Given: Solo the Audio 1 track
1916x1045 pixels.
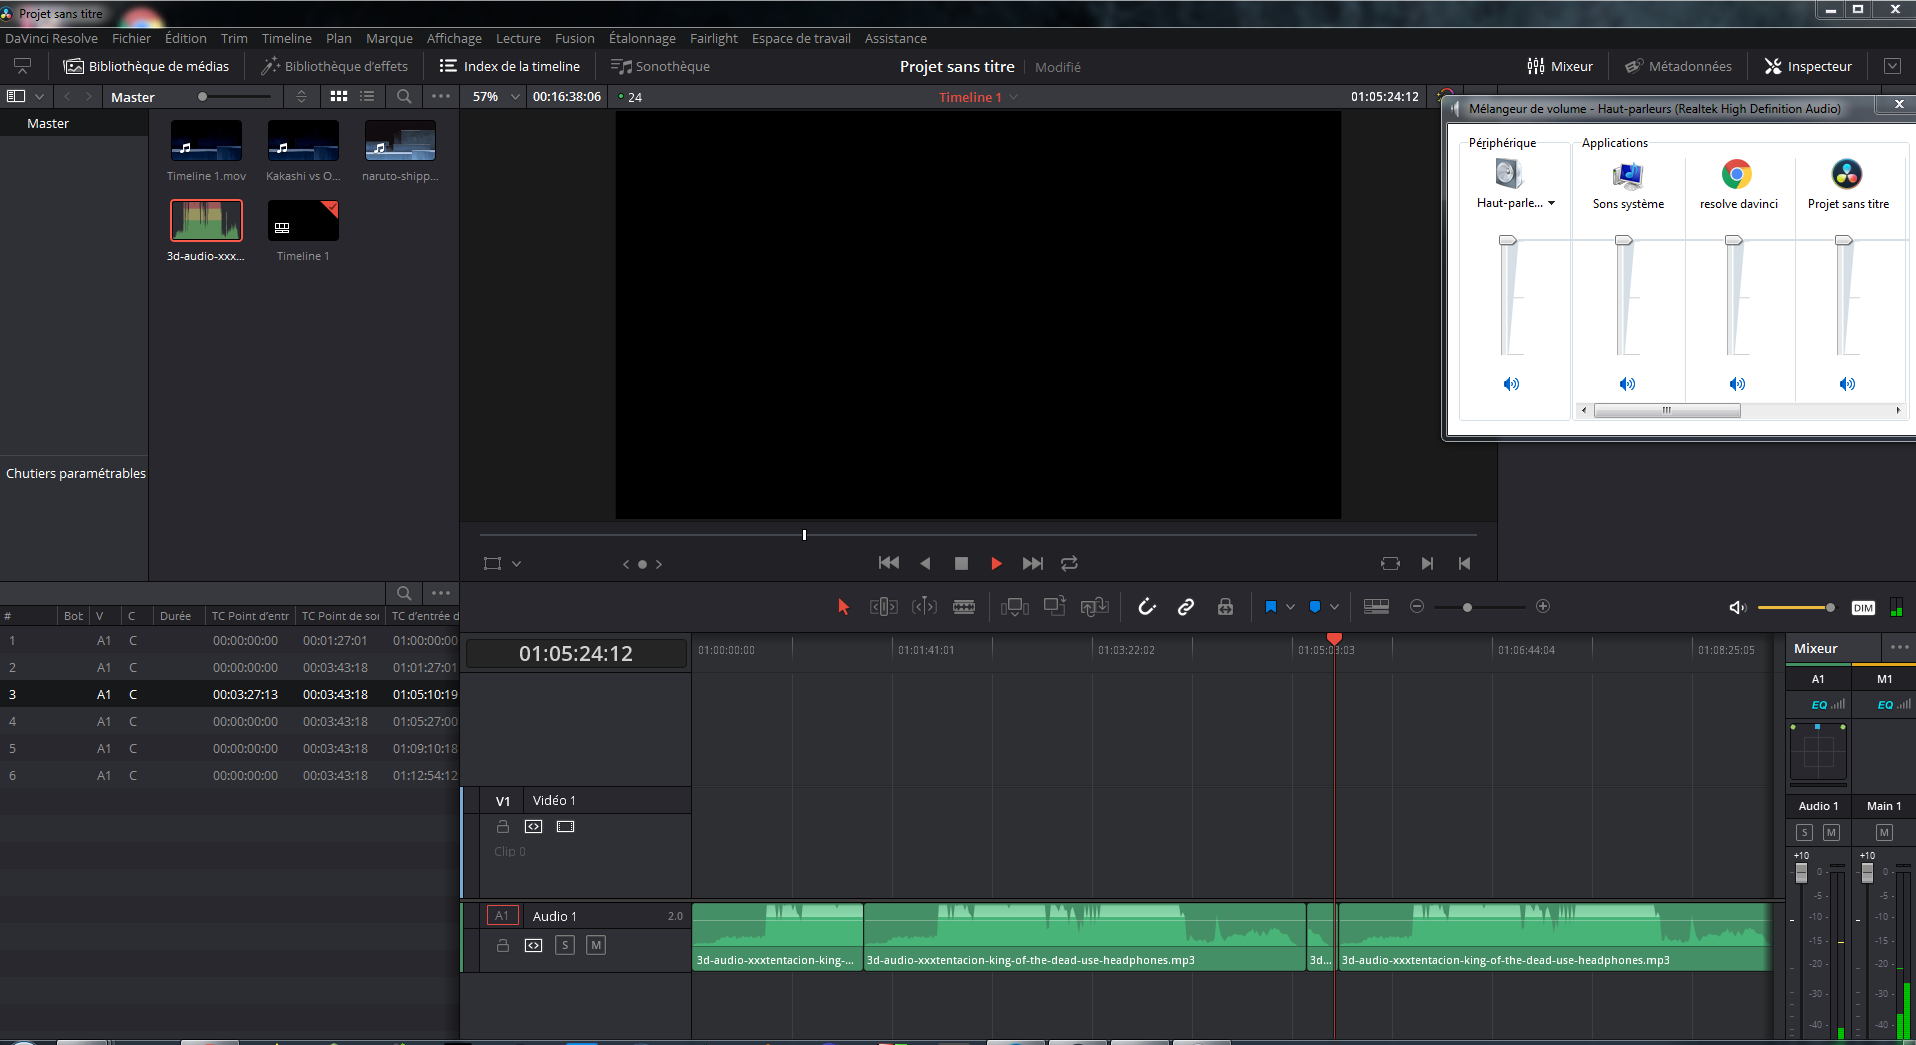Looking at the screenshot, I should (x=565, y=945).
